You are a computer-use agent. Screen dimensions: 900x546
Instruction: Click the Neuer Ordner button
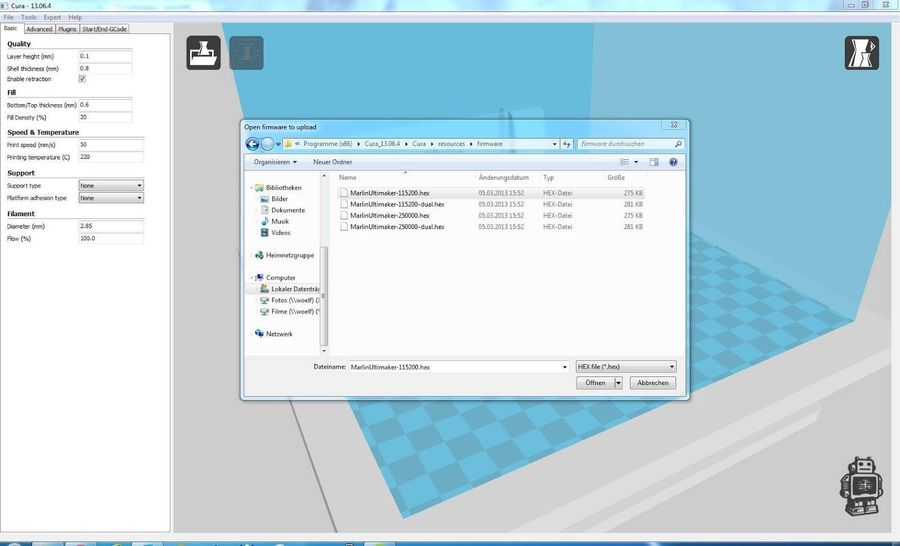[332, 162]
